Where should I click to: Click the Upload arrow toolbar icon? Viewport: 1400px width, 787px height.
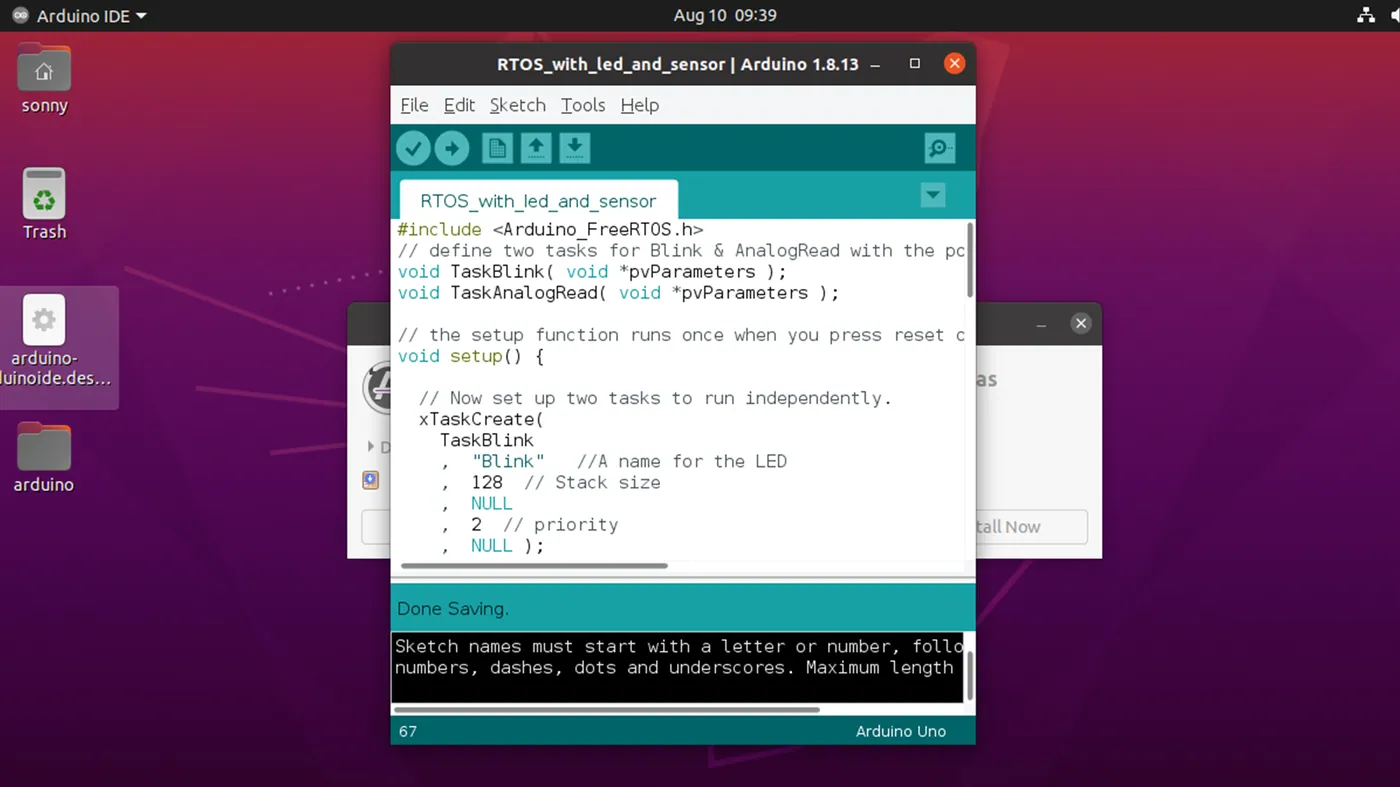click(x=452, y=148)
